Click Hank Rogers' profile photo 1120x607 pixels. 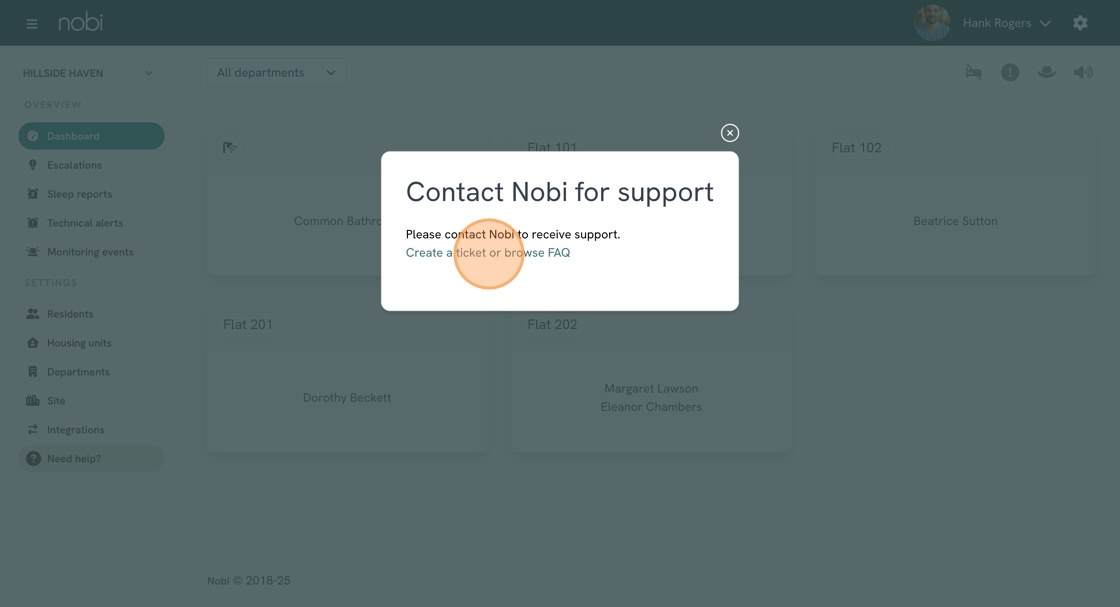(x=932, y=23)
